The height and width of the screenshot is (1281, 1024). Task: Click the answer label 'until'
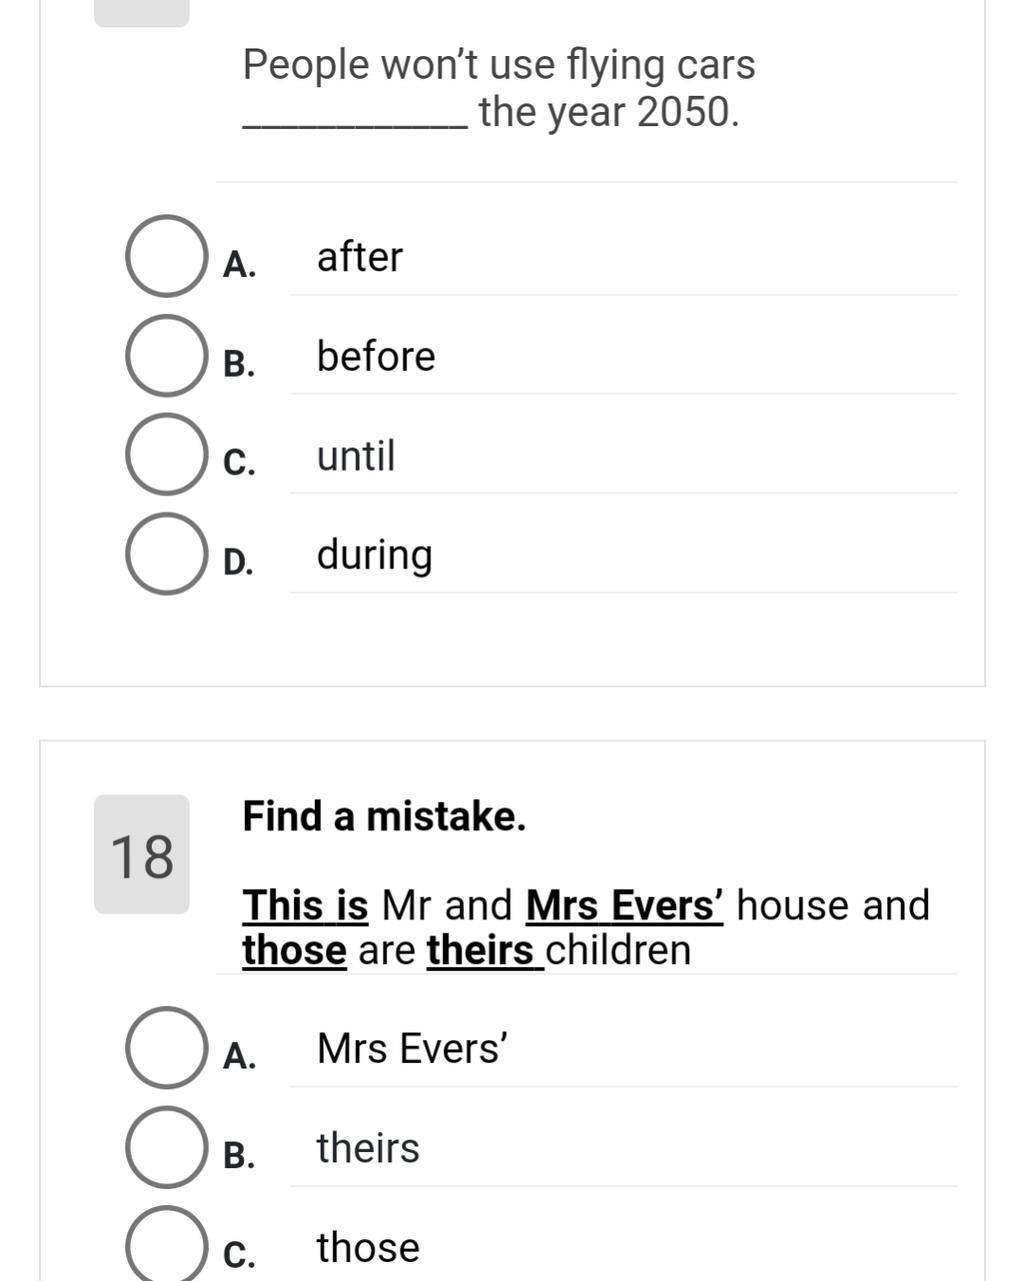356,455
